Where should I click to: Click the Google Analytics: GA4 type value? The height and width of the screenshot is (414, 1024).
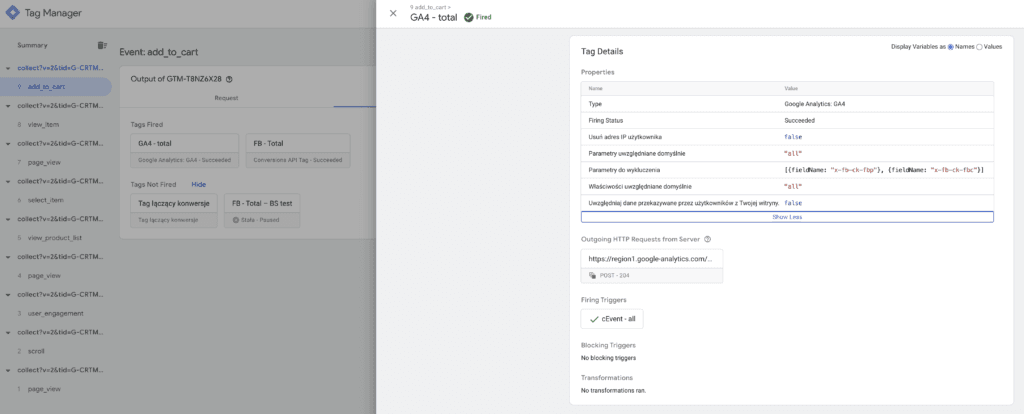[815, 103]
